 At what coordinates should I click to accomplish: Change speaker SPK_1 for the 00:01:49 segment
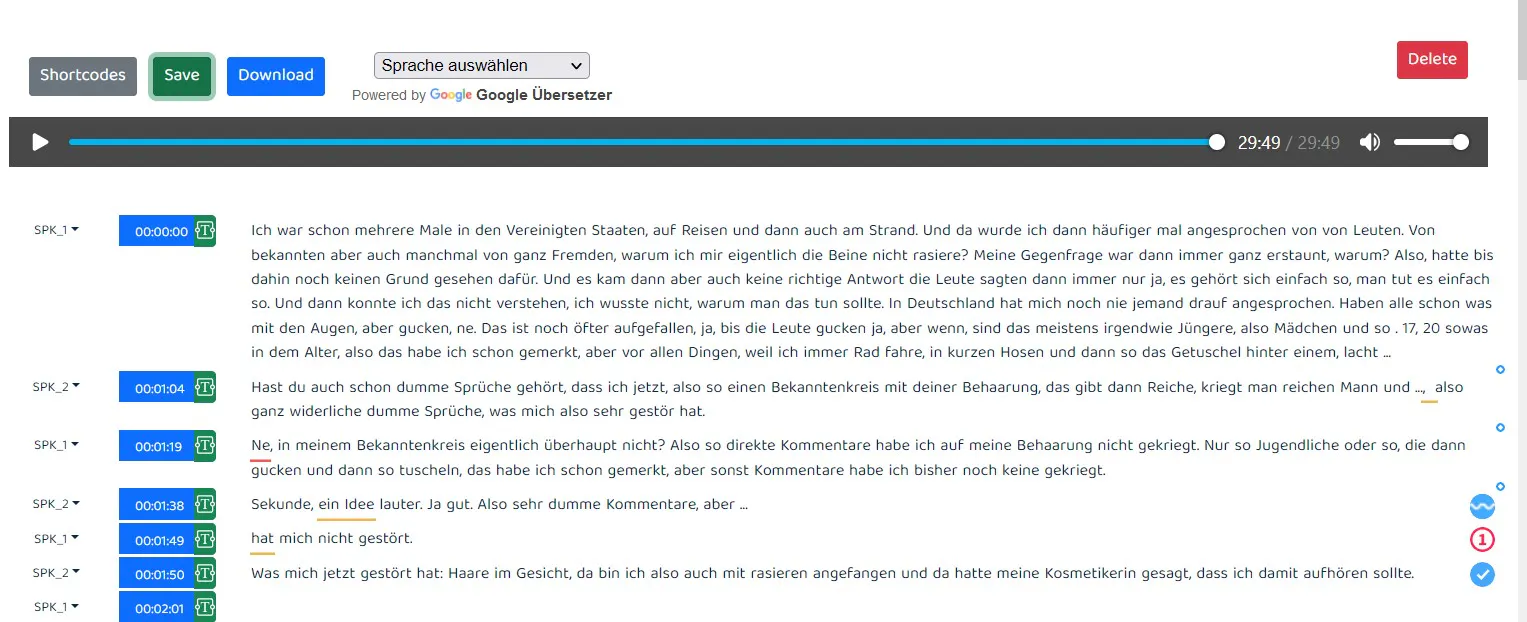click(x=56, y=538)
